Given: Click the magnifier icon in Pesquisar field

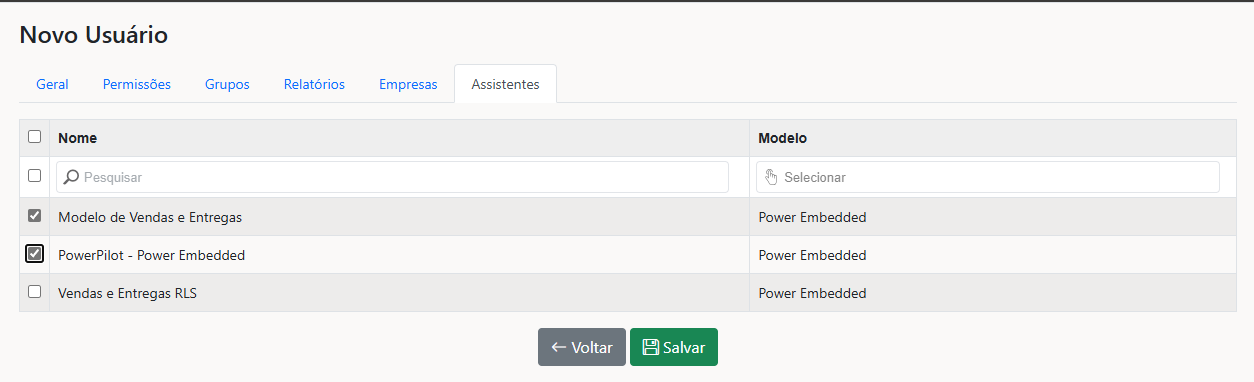Looking at the screenshot, I should (x=71, y=177).
